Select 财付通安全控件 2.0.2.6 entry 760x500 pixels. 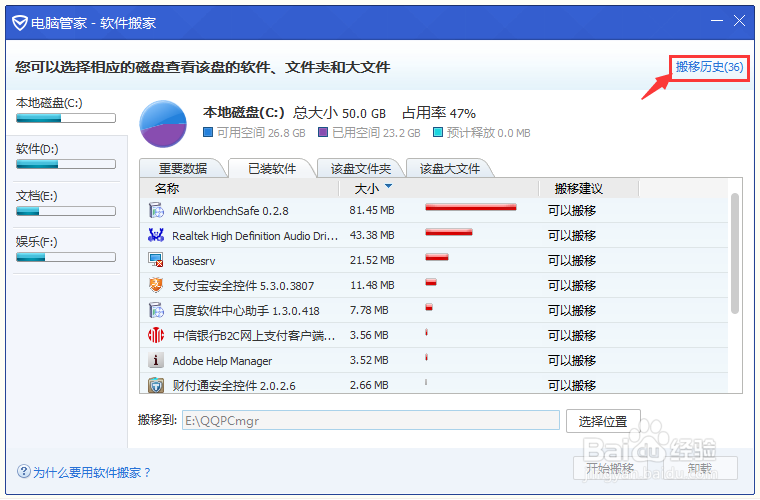click(x=234, y=386)
